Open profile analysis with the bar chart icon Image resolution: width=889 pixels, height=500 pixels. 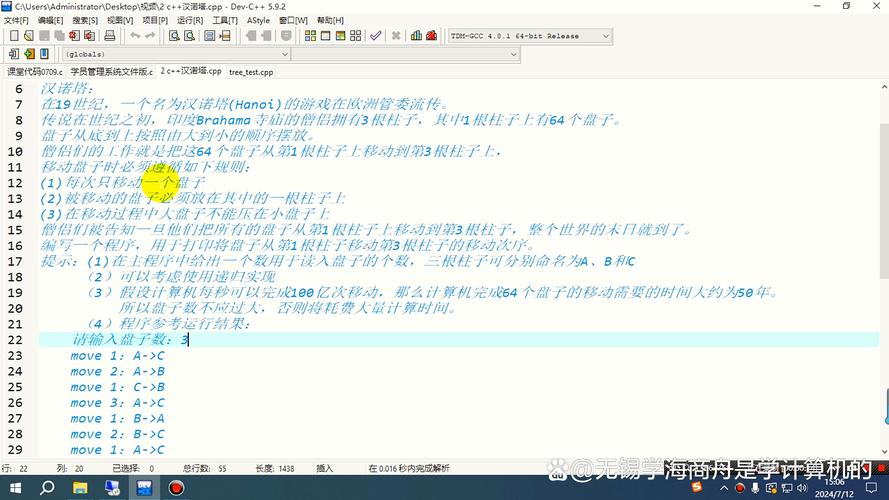(x=416, y=36)
